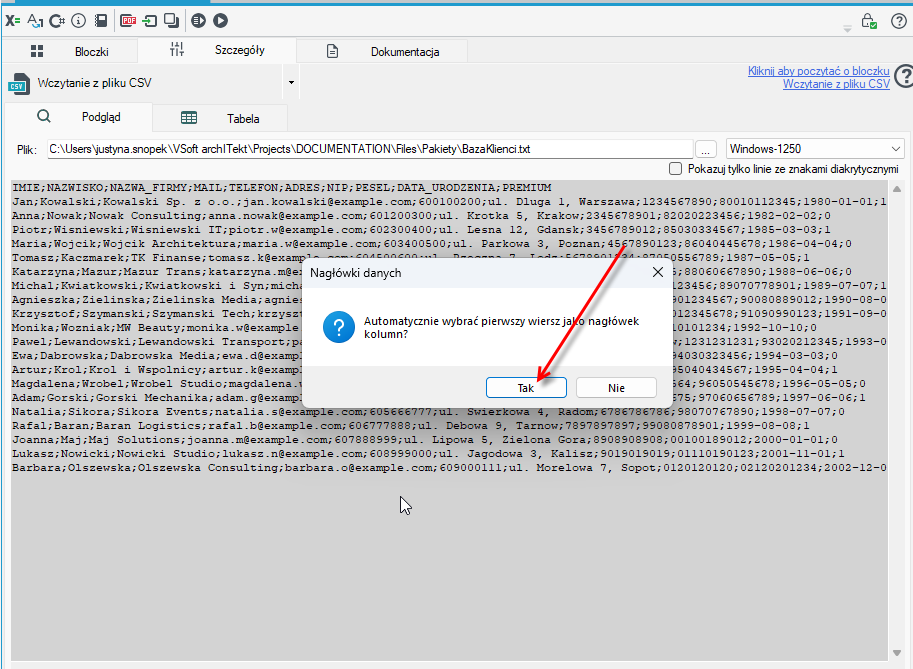This screenshot has width=913, height=669.
Task: Click the line starting 'Anna;Nowak;Nowak Consulting'
Action: coord(422,216)
